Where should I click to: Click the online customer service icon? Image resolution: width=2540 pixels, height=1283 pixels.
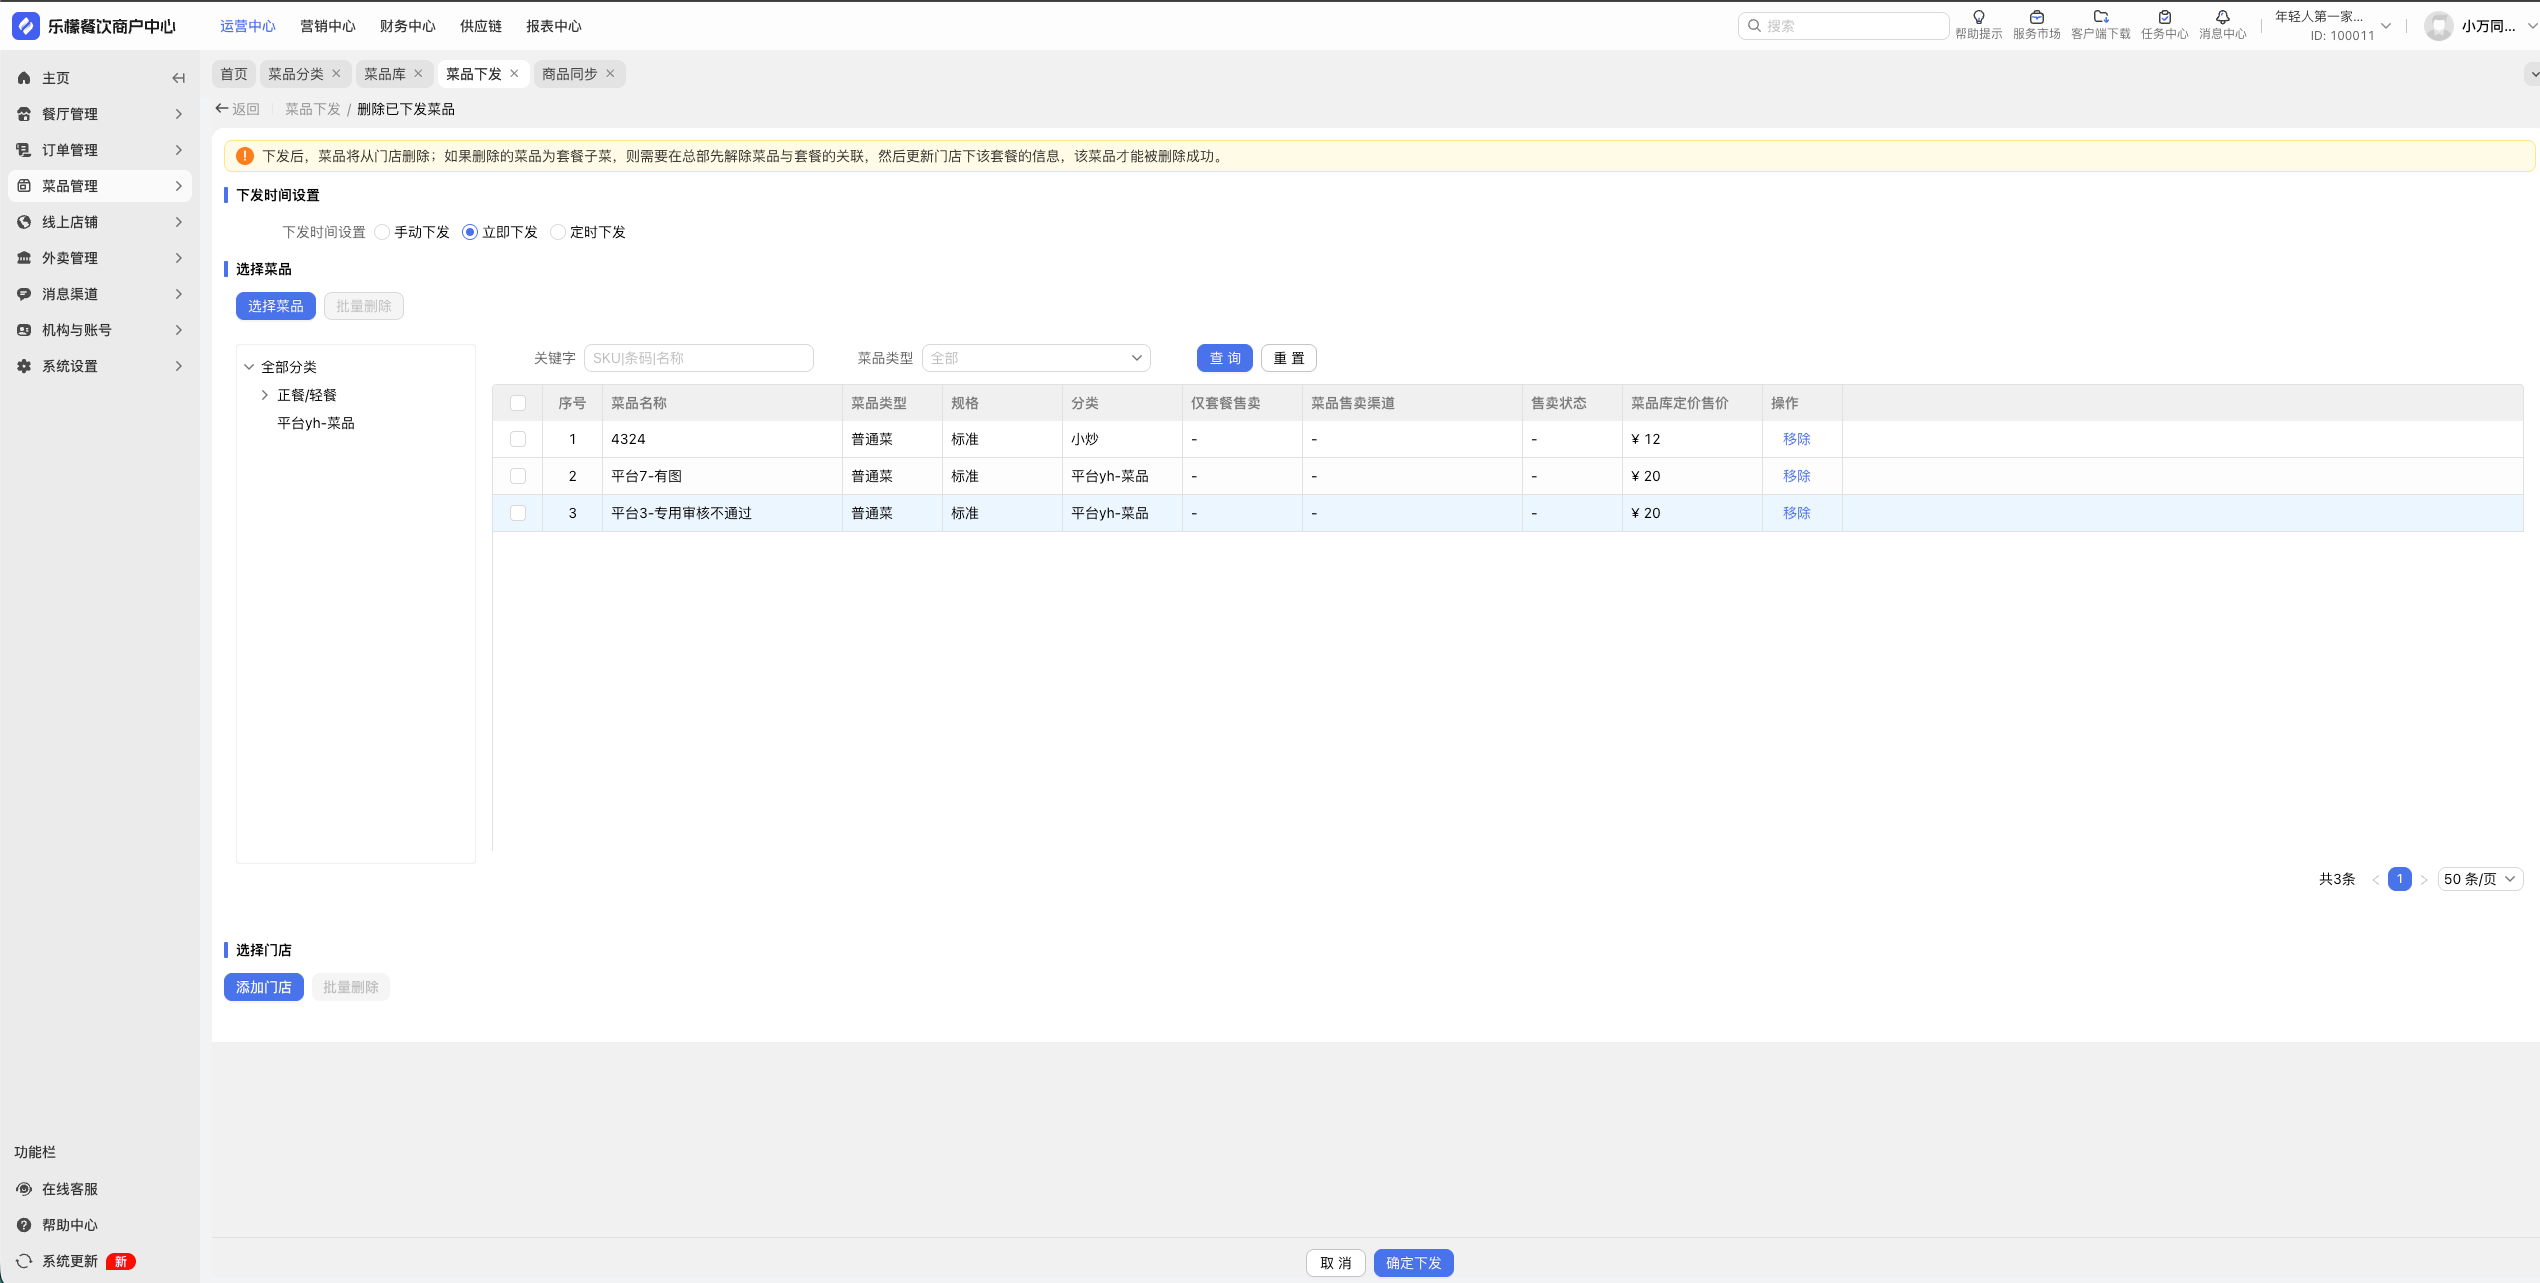pyautogui.click(x=24, y=1189)
